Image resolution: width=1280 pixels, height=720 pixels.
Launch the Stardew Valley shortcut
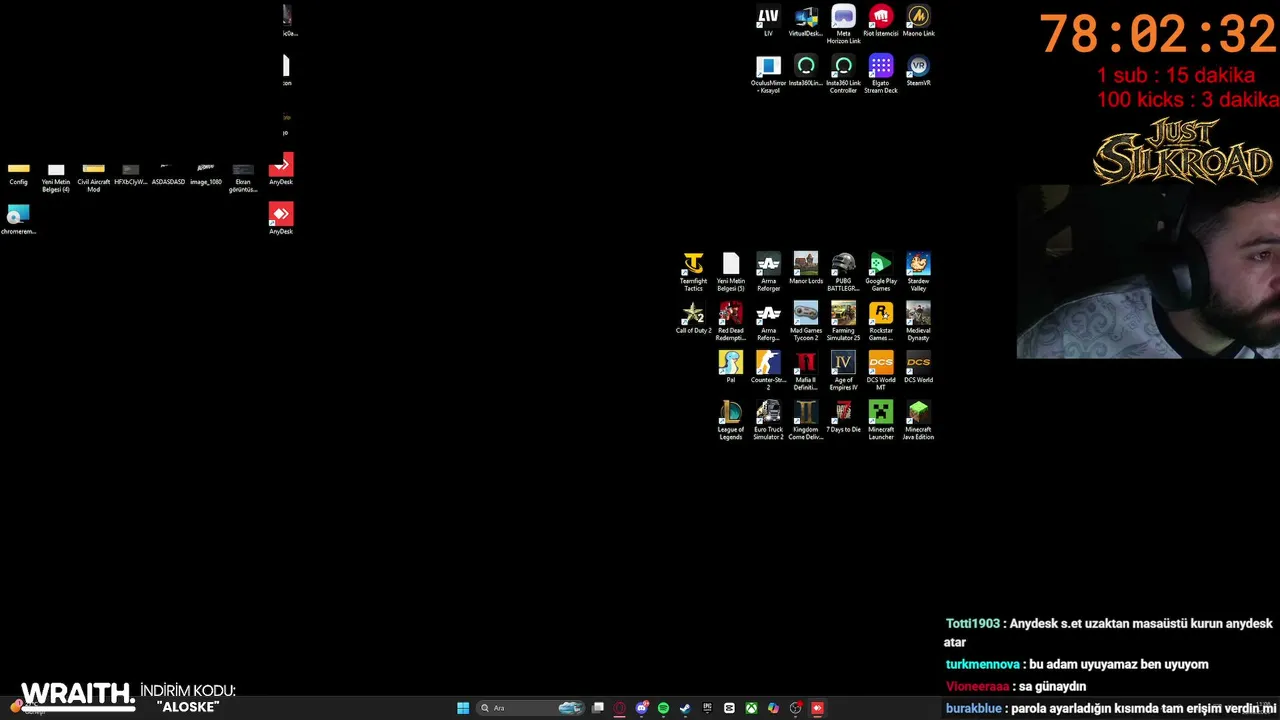918,272
